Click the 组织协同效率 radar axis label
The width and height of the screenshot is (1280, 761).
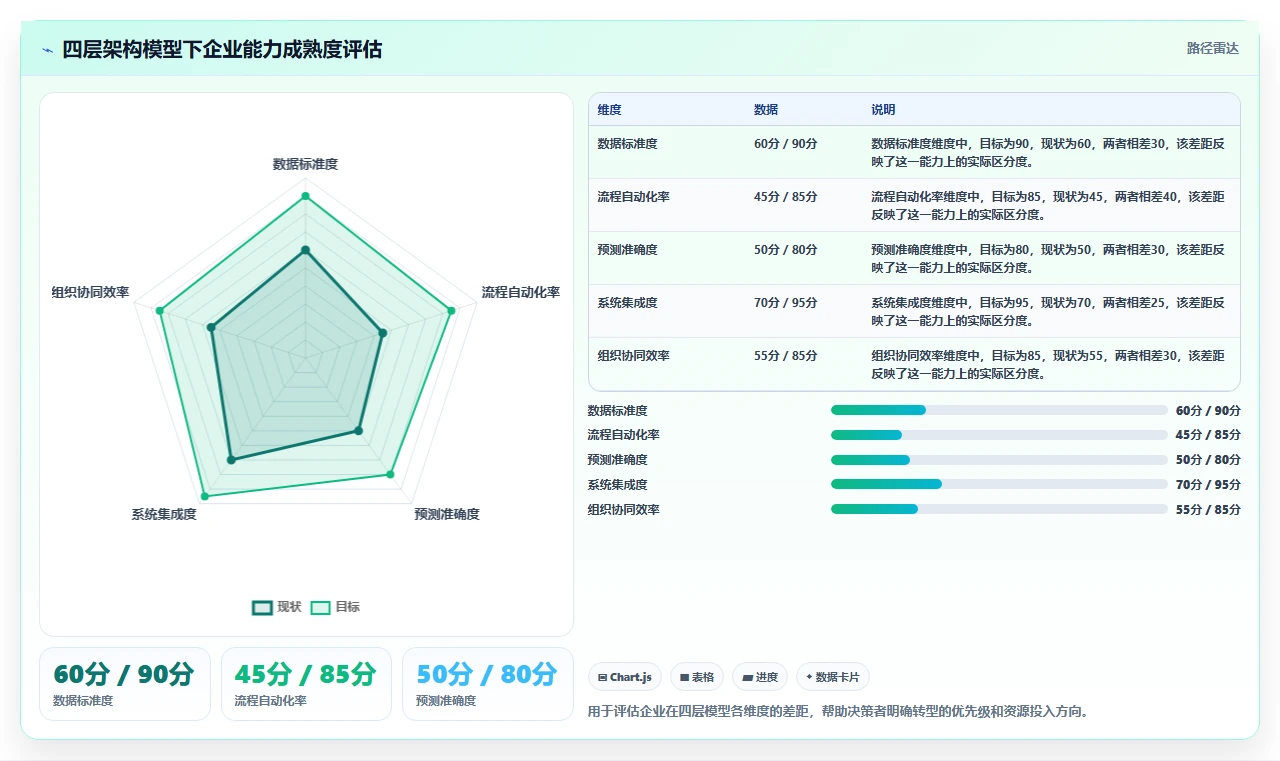click(91, 292)
